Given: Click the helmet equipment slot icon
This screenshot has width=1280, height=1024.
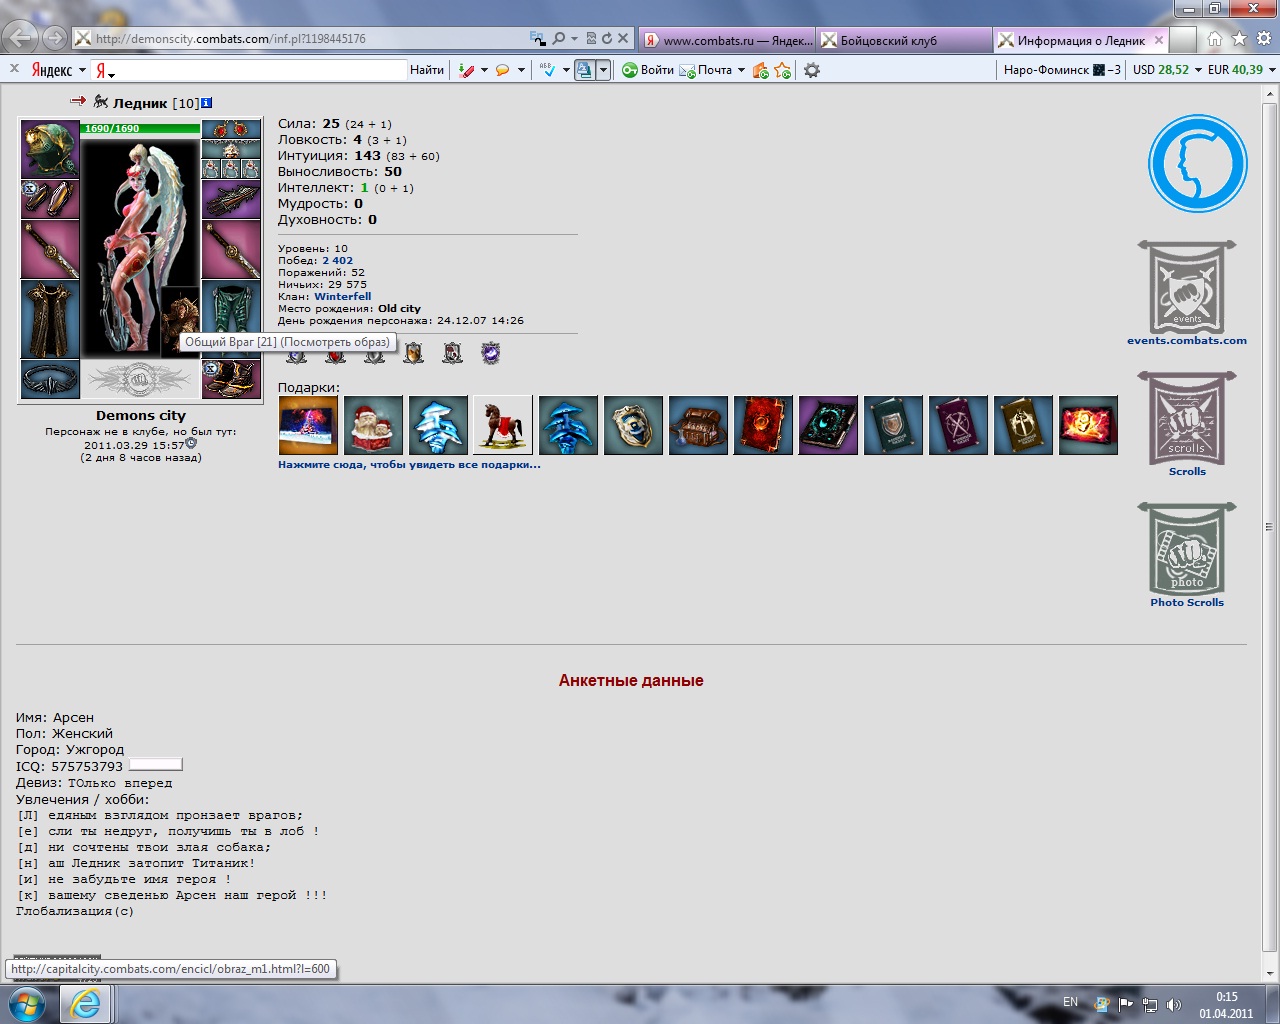Looking at the screenshot, I should tap(50, 150).
